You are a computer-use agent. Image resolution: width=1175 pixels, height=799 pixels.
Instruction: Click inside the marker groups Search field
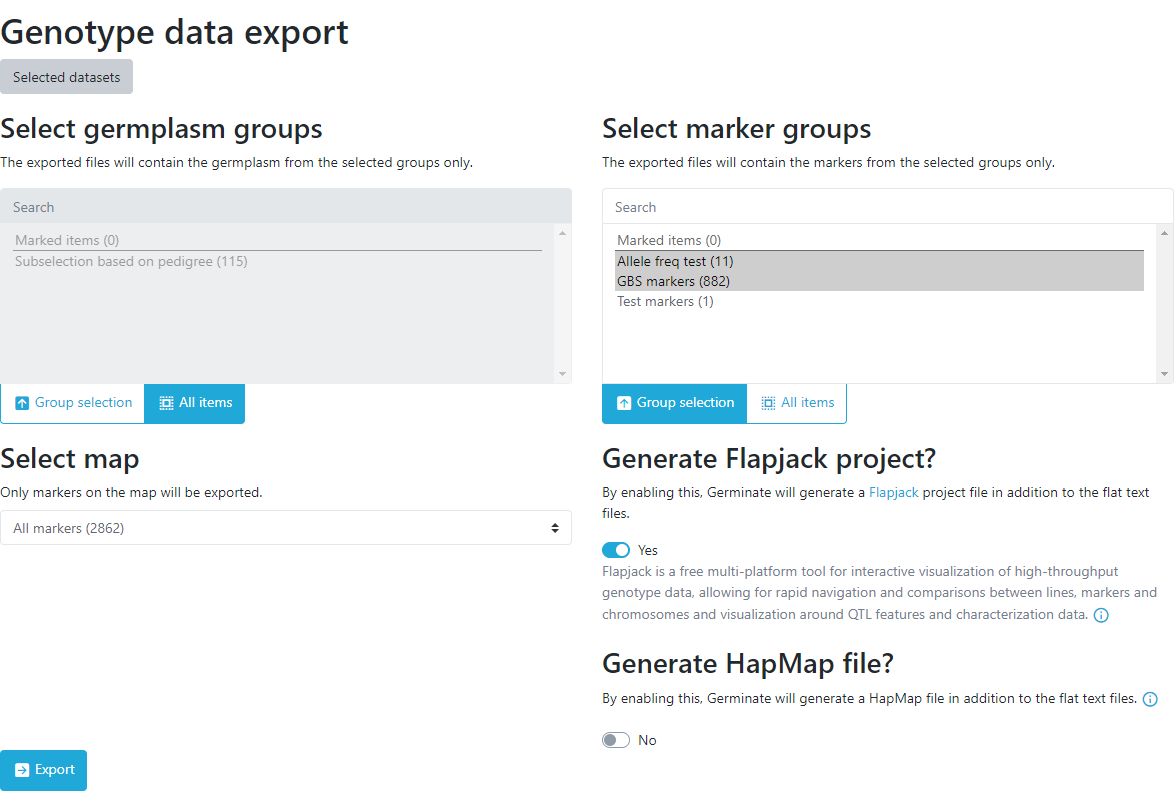click(886, 207)
